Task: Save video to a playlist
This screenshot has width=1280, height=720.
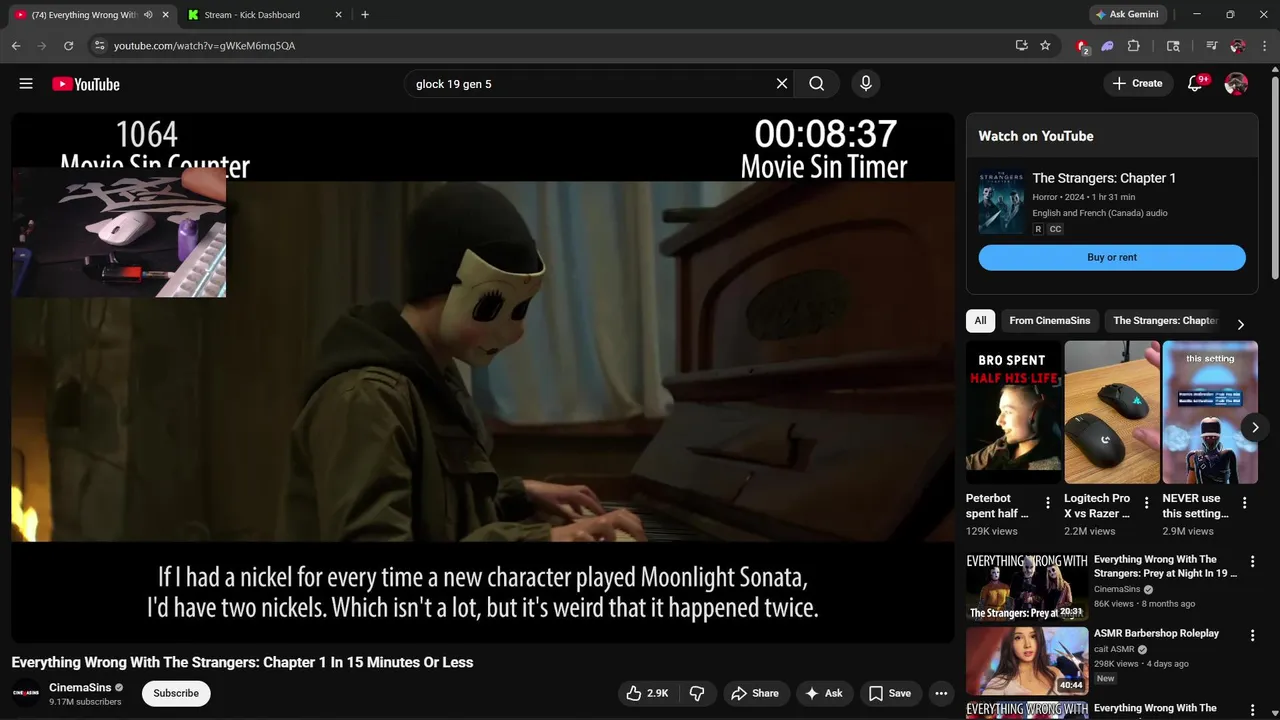Action: pos(889,693)
